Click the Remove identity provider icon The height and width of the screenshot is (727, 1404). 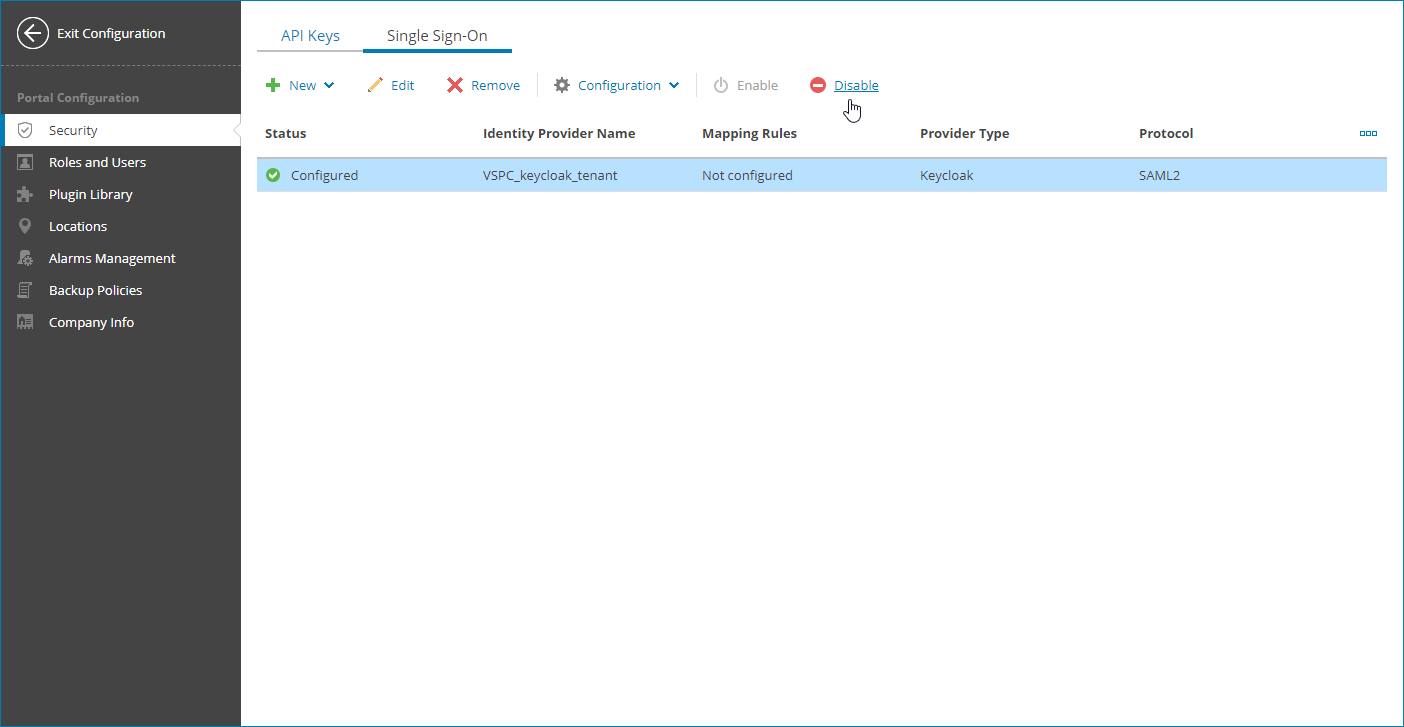click(x=457, y=85)
